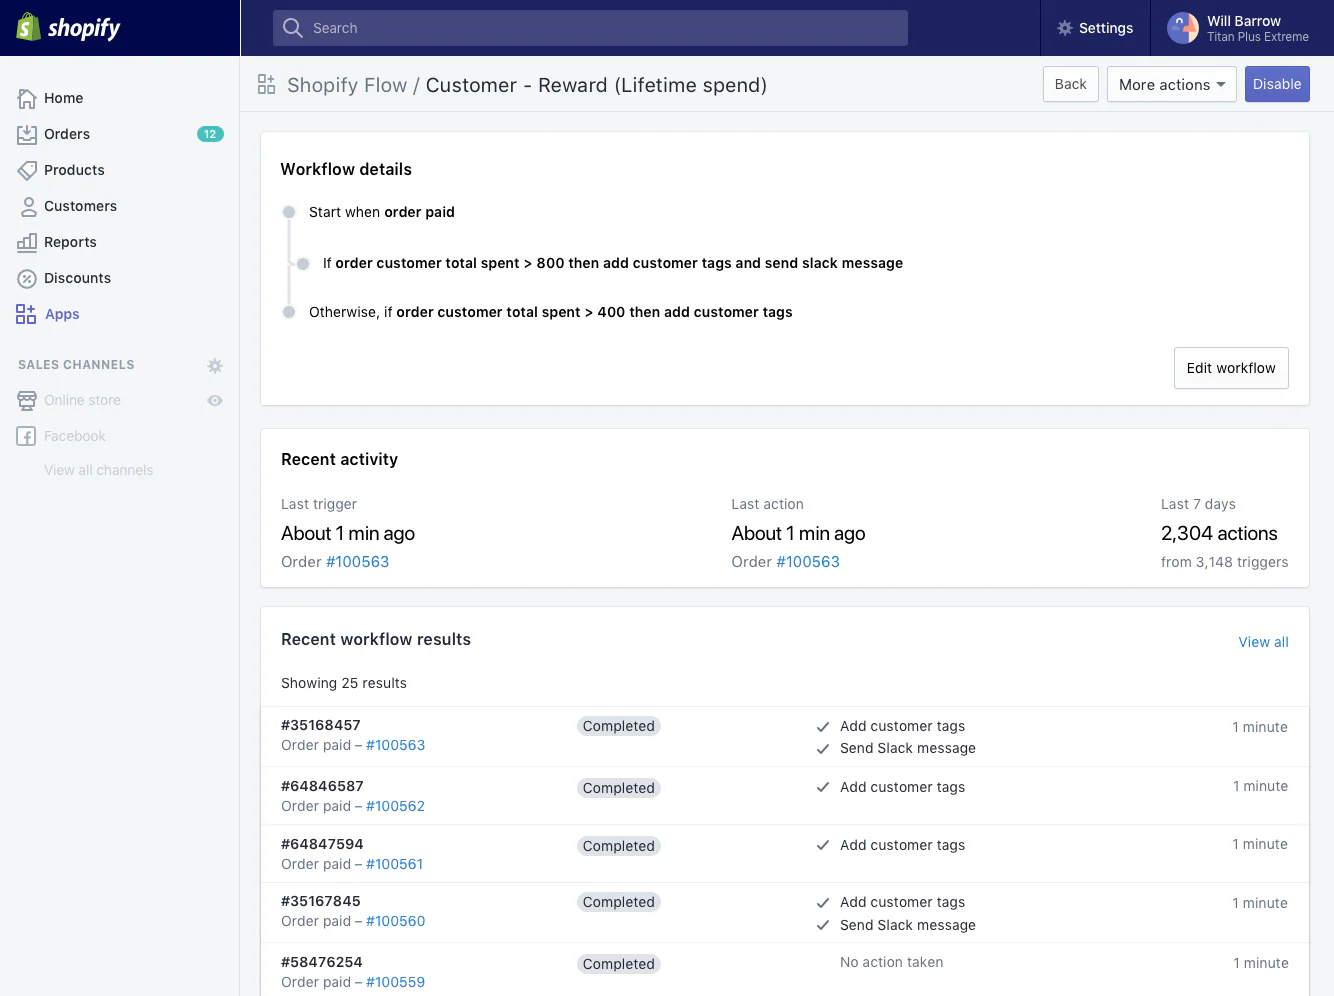Click the Orders 12 badge

point(210,134)
